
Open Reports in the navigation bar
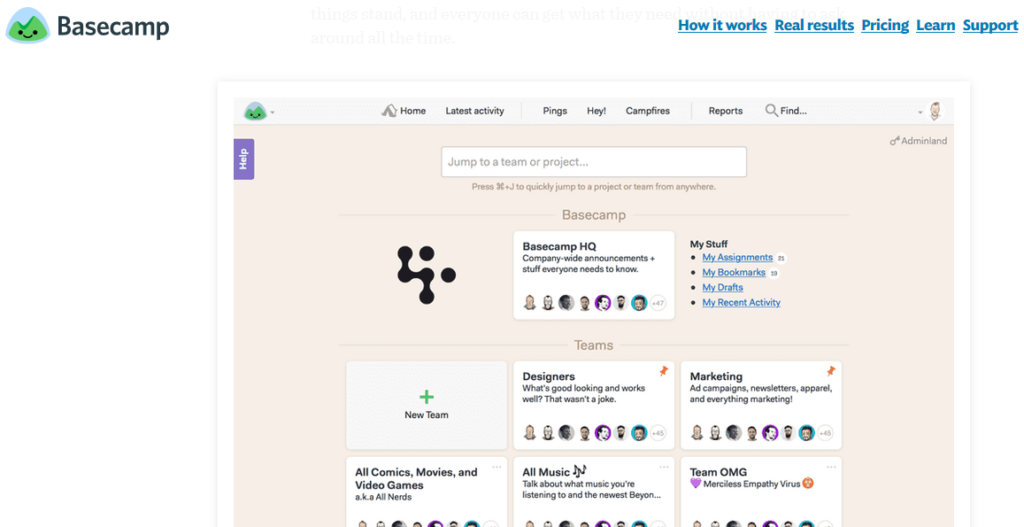[x=726, y=111]
